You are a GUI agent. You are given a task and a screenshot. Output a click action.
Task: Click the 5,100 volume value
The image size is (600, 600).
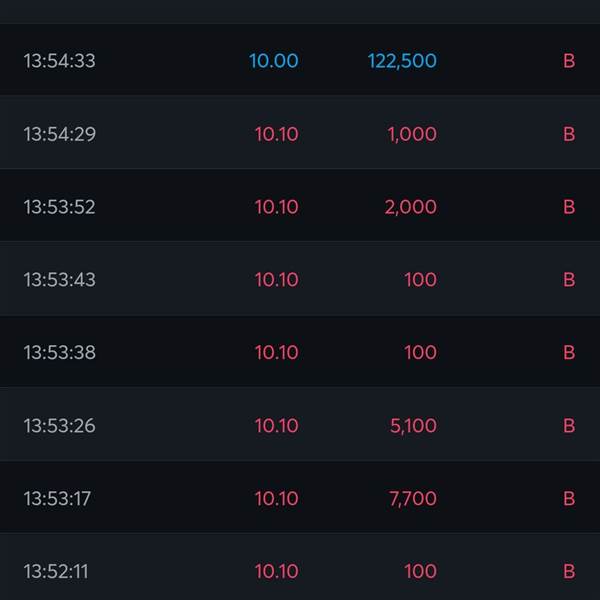pos(413,426)
